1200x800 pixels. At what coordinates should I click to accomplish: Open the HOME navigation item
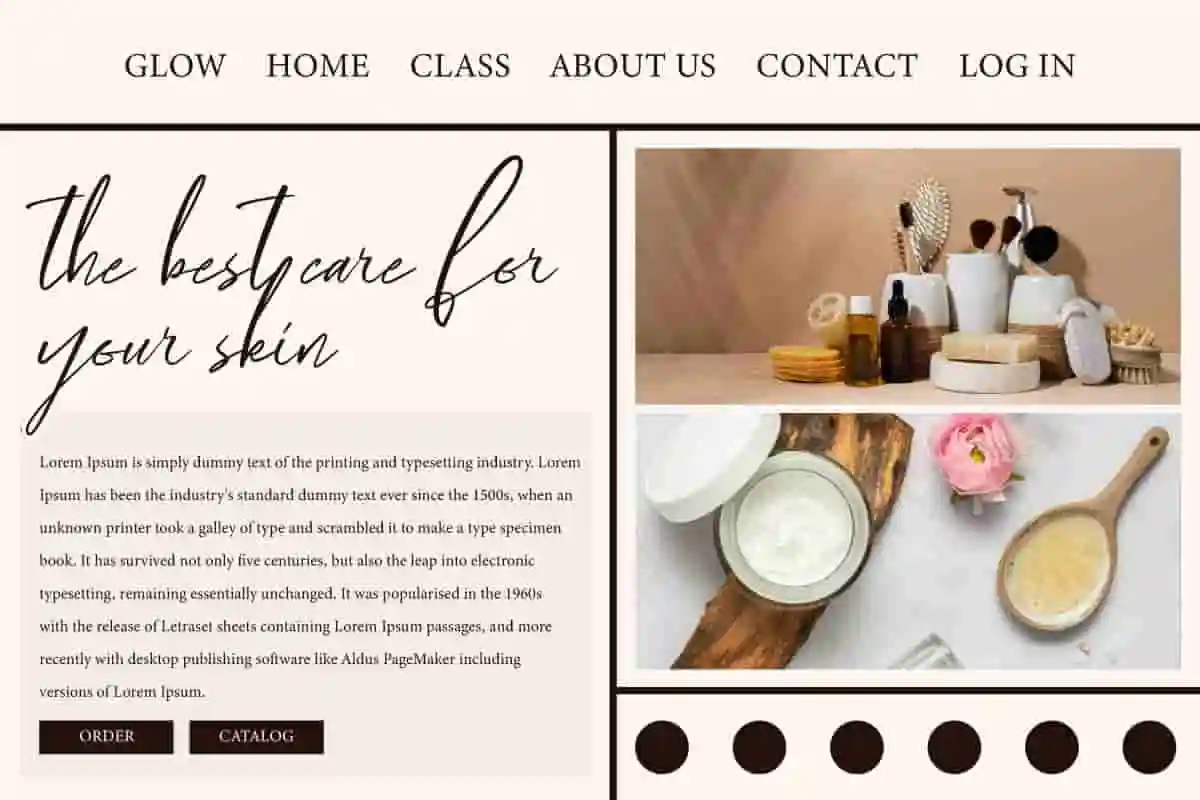click(318, 66)
